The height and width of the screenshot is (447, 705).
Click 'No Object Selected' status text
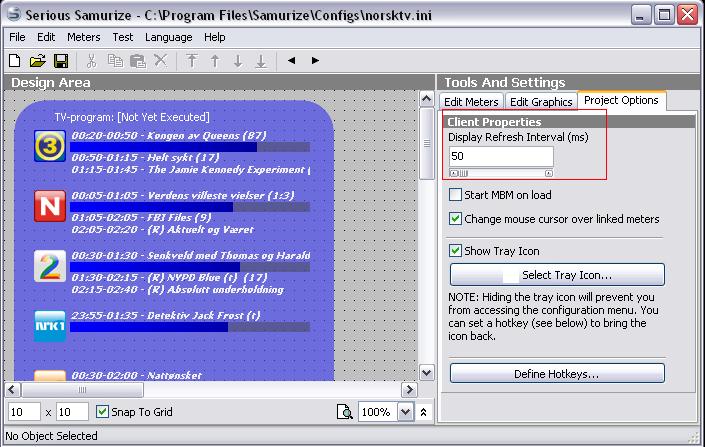pos(51,436)
